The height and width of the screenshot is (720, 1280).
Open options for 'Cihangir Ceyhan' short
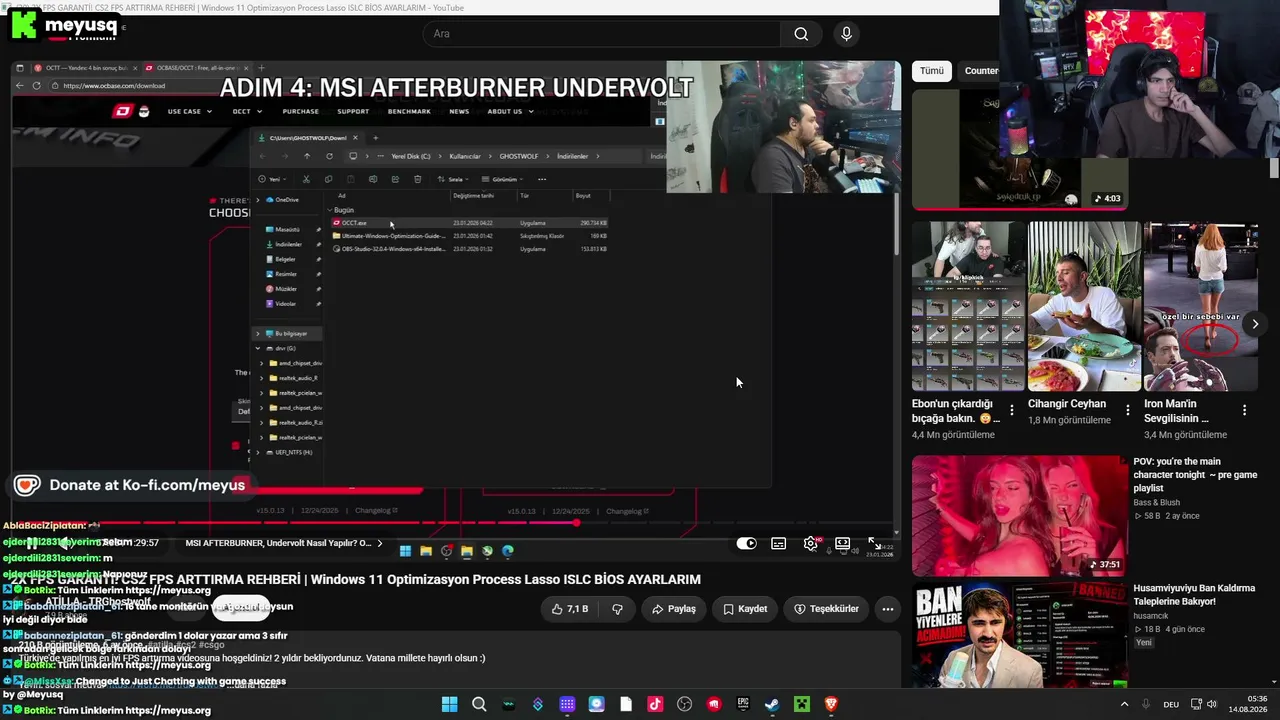click(1128, 410)
